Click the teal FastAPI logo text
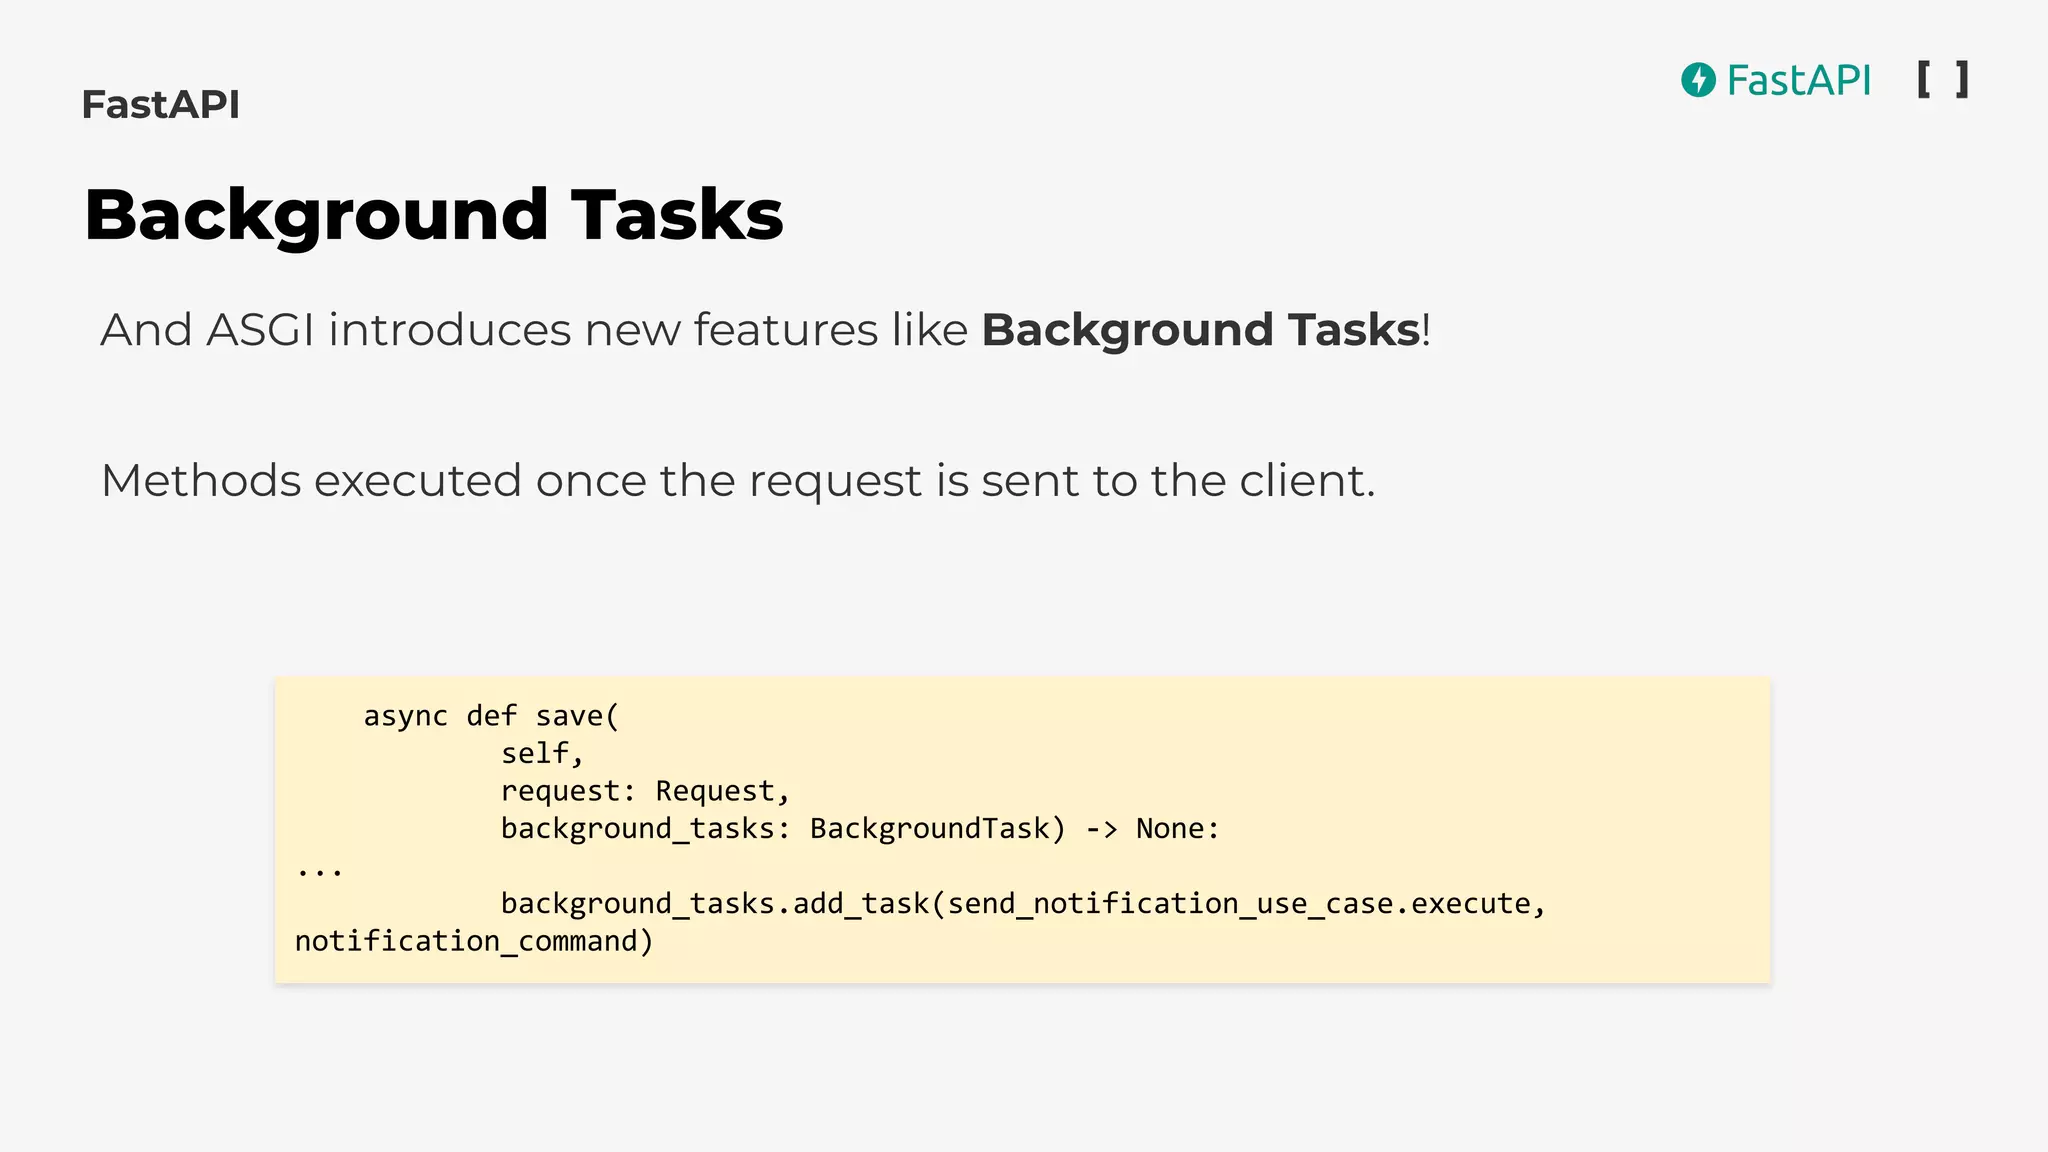The image size is (2048, 1152). 1799,80
